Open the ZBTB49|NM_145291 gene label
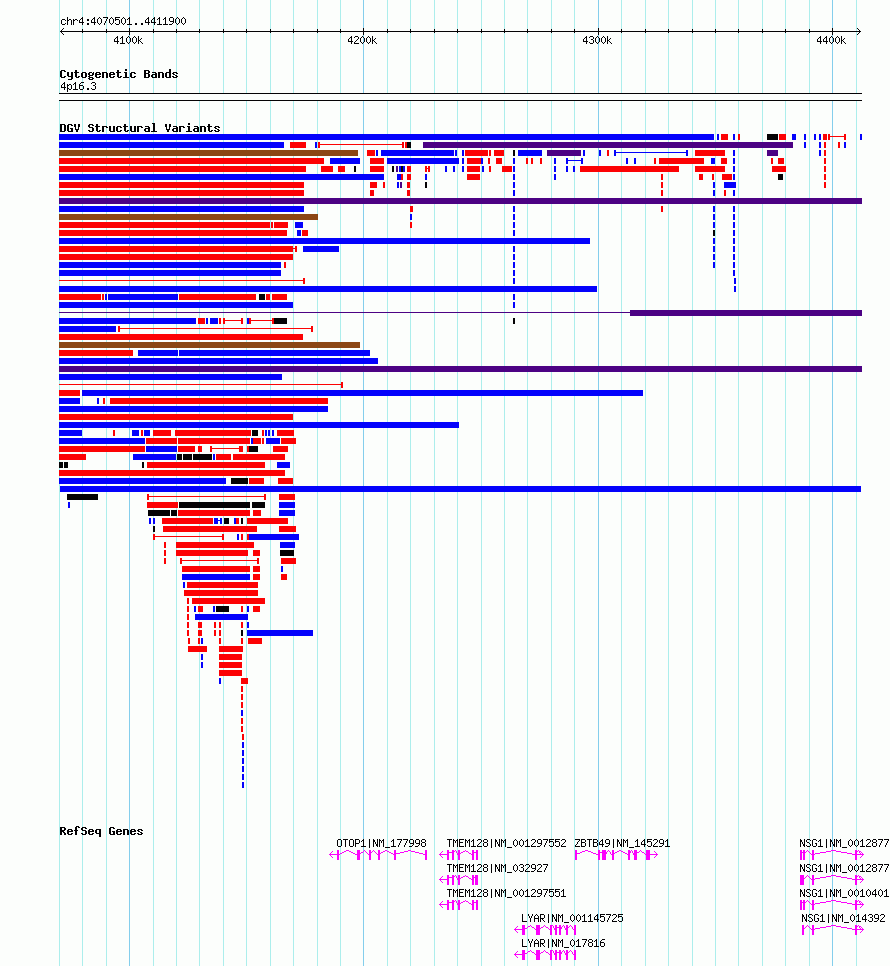The width and height of the screenshot is (890, 966). tap(622, 843)
